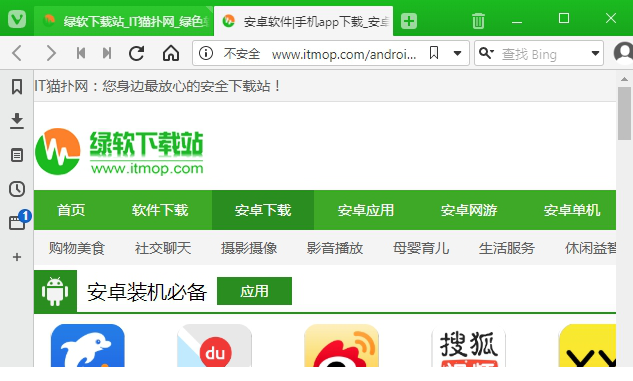Go back one page
The height and width of the screenshot is (381, 633).
(x=17, y=53)
